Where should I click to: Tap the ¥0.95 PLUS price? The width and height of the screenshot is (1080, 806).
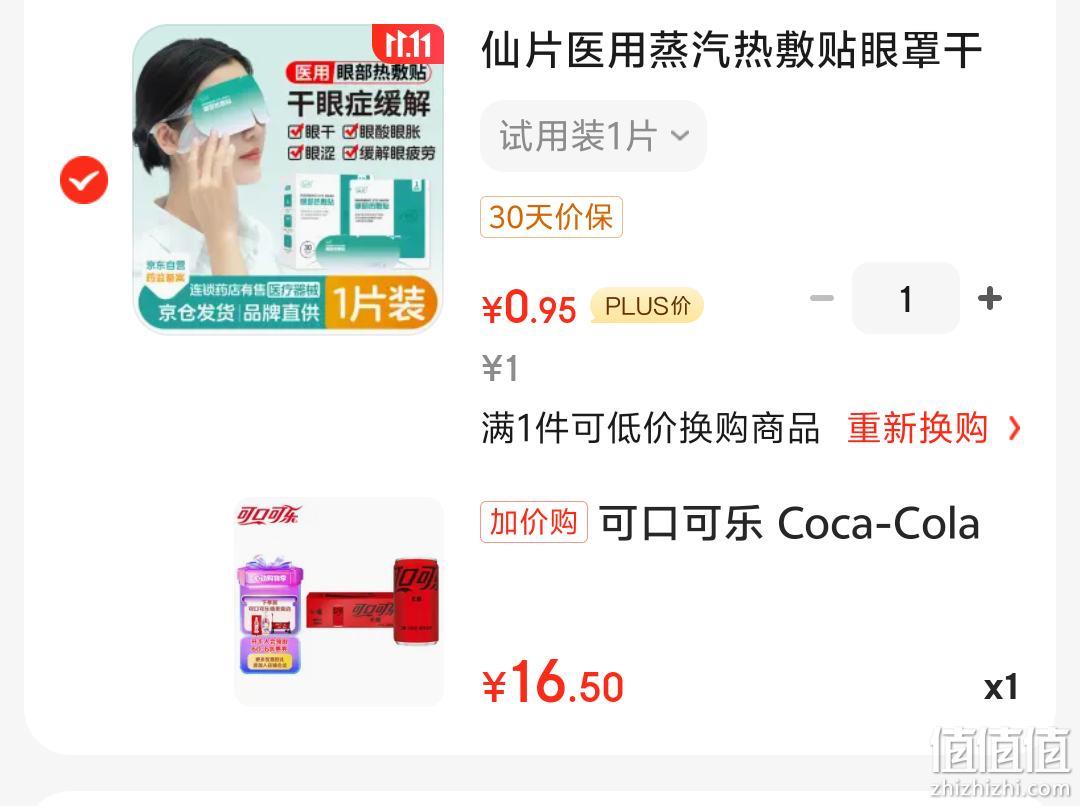pyautogui.click(x=529, y=307)
